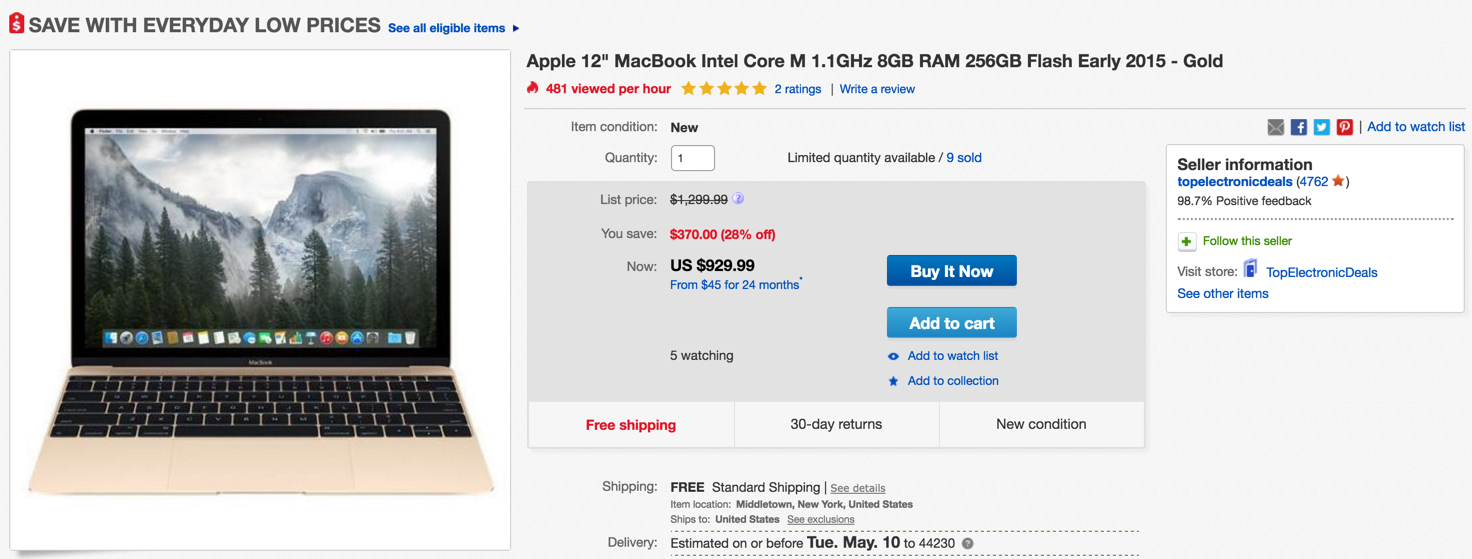Open the 9 sold link
Viewport: 1472px width, 559px height.
(964, 158)
